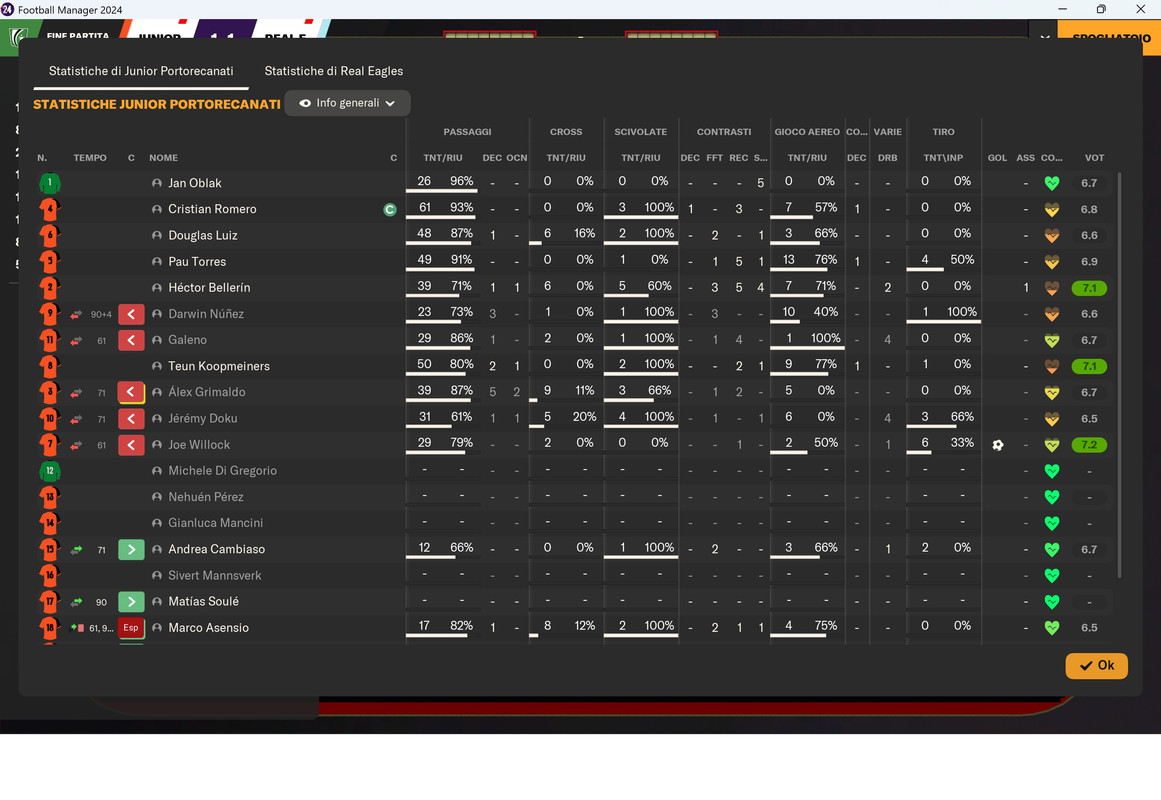
Task: Click Jérémy Doku's red substitution arrow
Action: pos(131,419)
